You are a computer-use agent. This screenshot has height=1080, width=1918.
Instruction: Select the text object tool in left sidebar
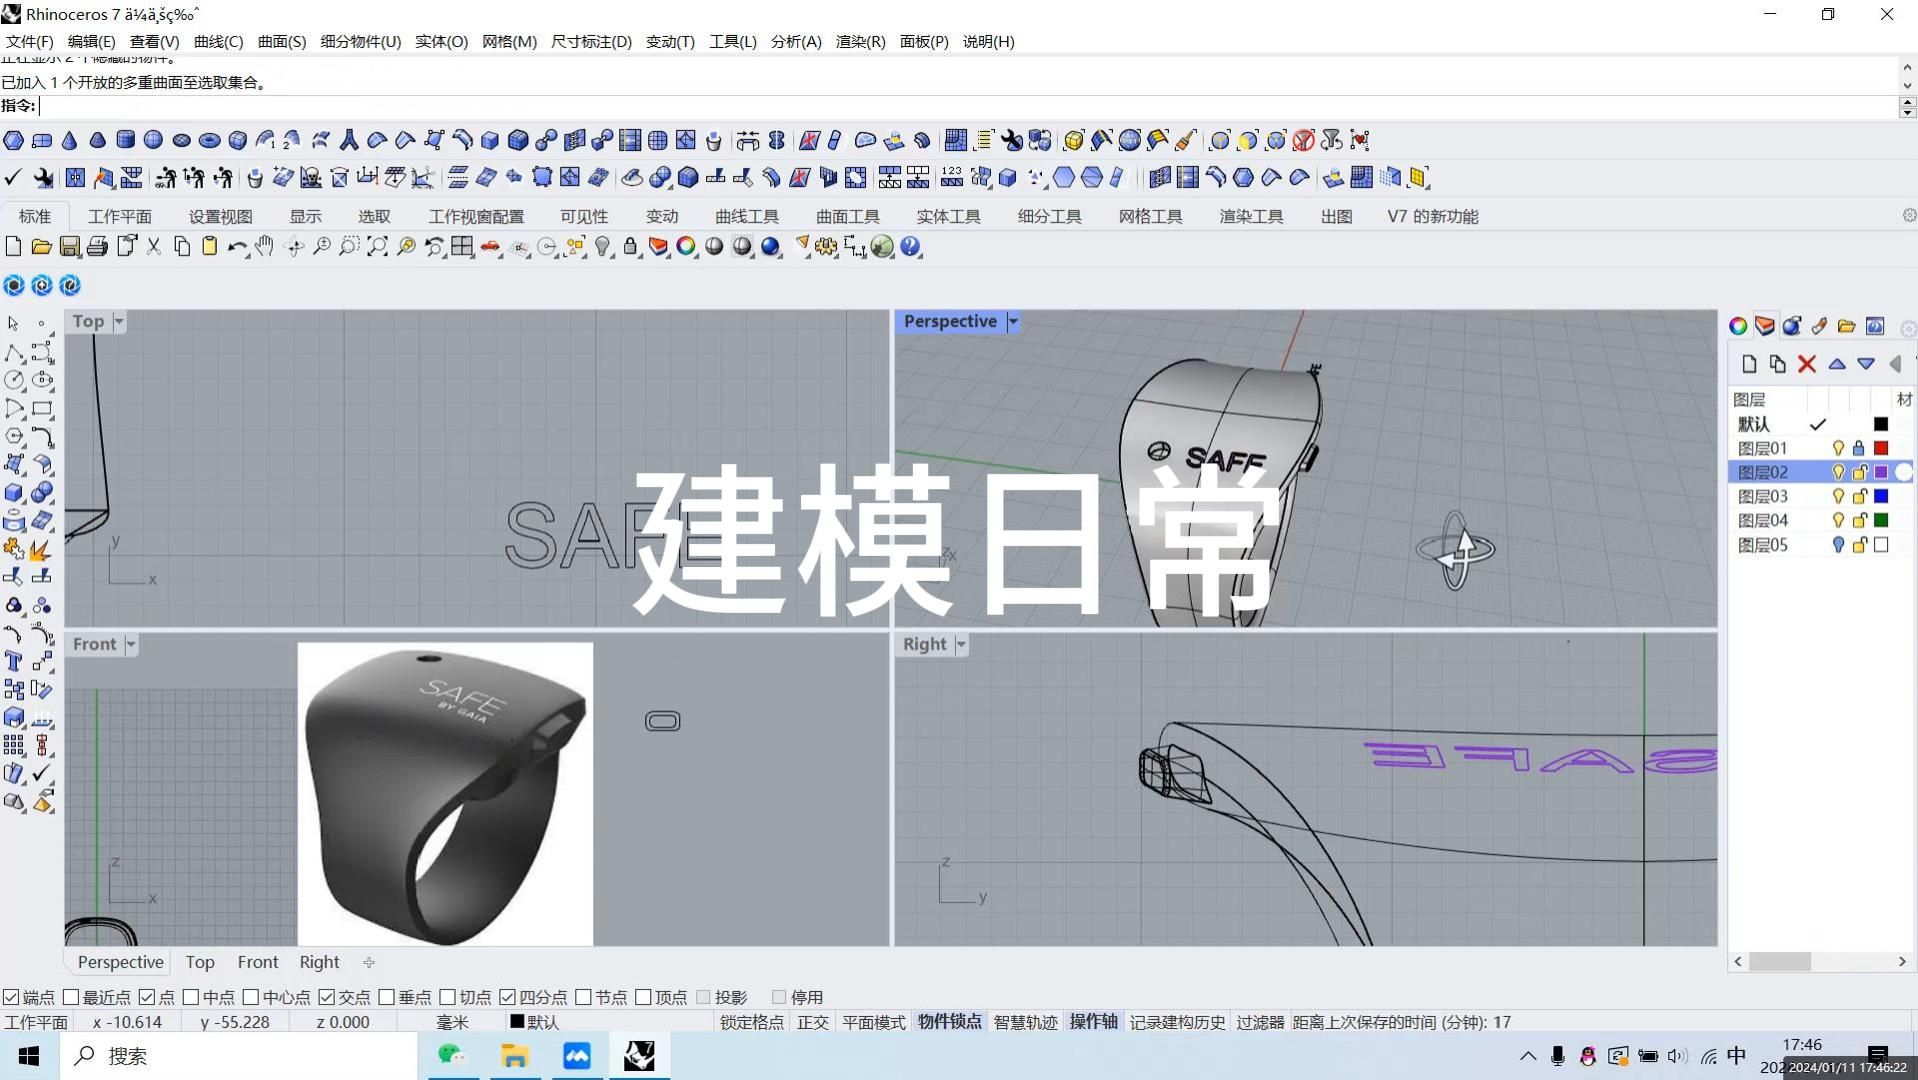14,661
